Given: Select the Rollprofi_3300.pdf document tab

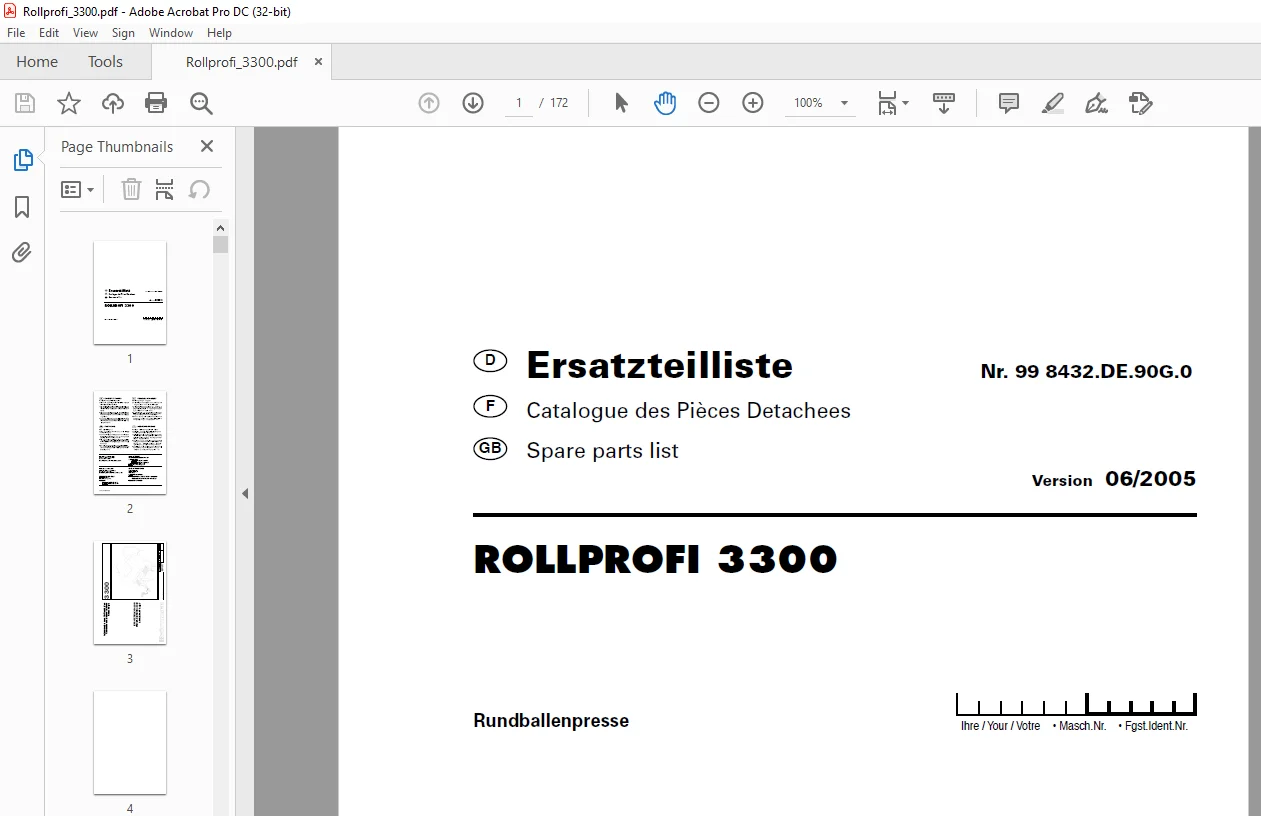Looking at the screenshot, I should (241, 62).
